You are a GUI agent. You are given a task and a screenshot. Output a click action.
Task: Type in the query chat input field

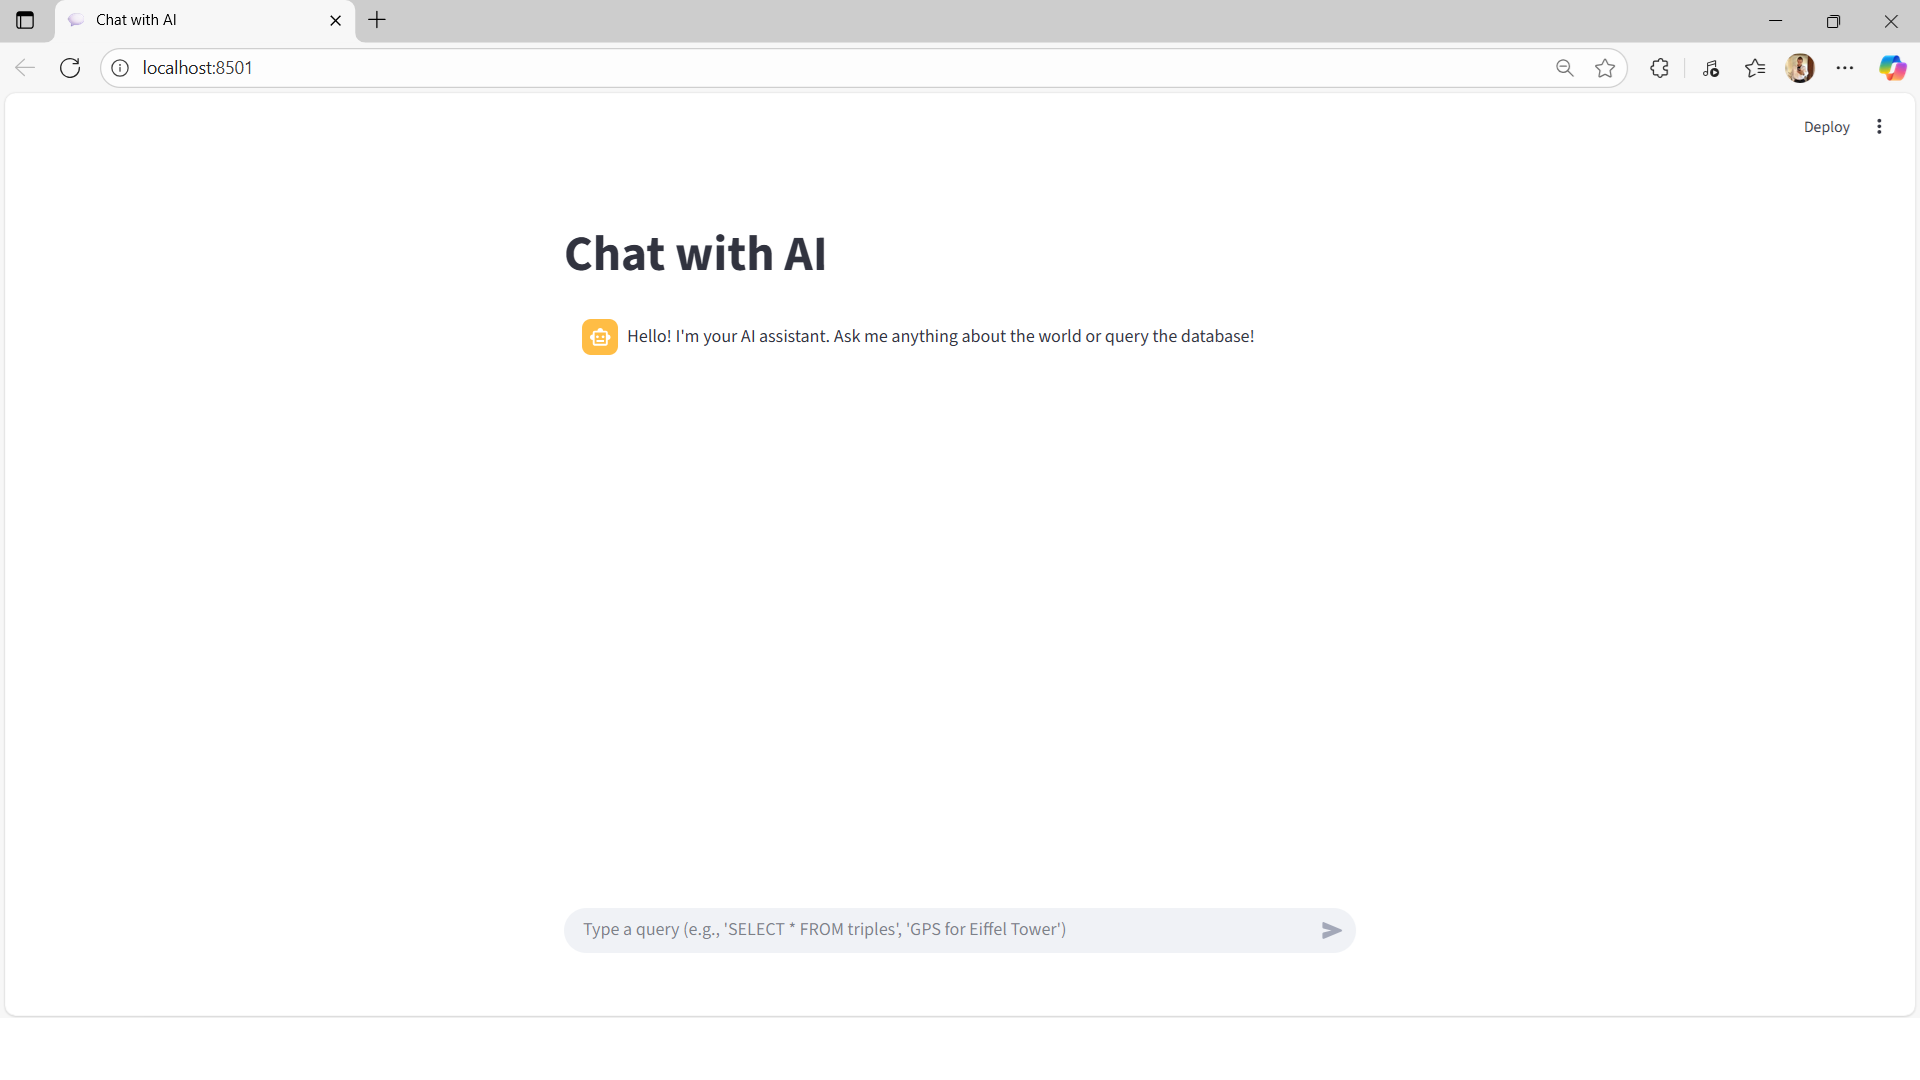(940, 930)
